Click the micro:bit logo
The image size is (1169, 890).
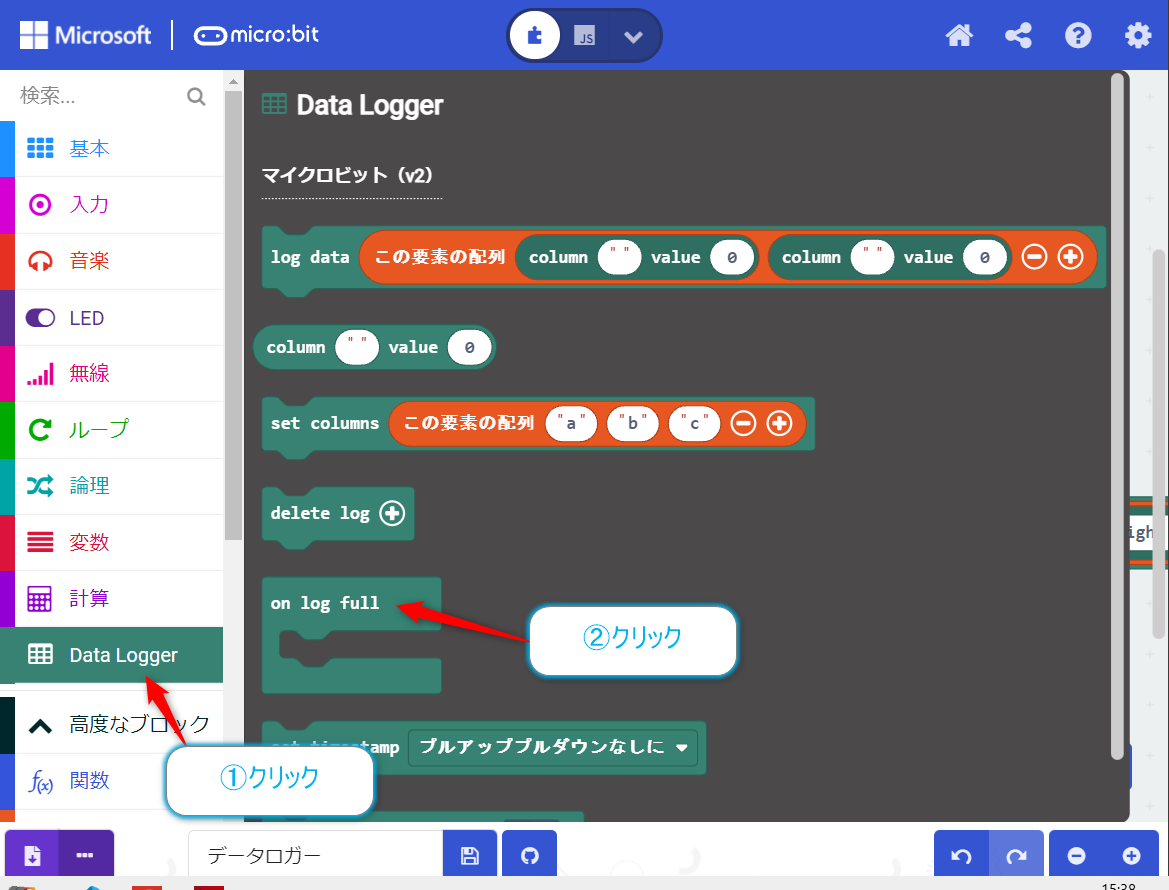256,35
